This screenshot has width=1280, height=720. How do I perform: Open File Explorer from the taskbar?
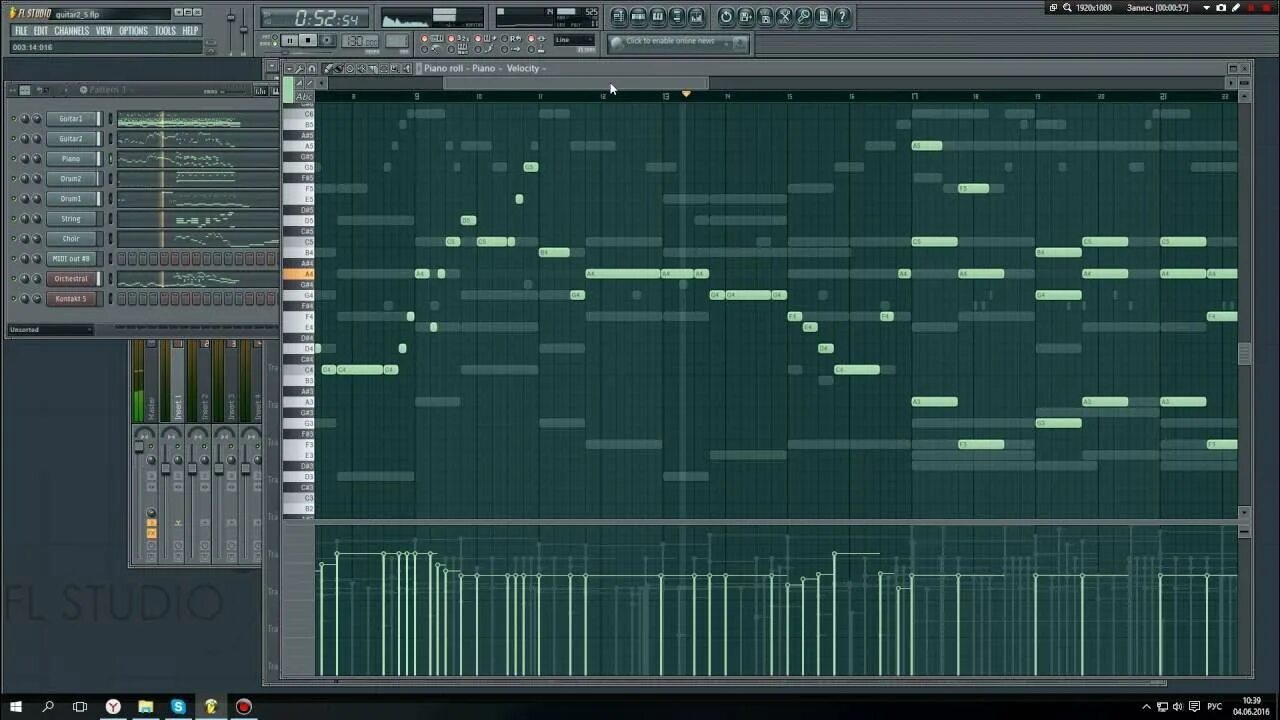[x=145, y=707]
